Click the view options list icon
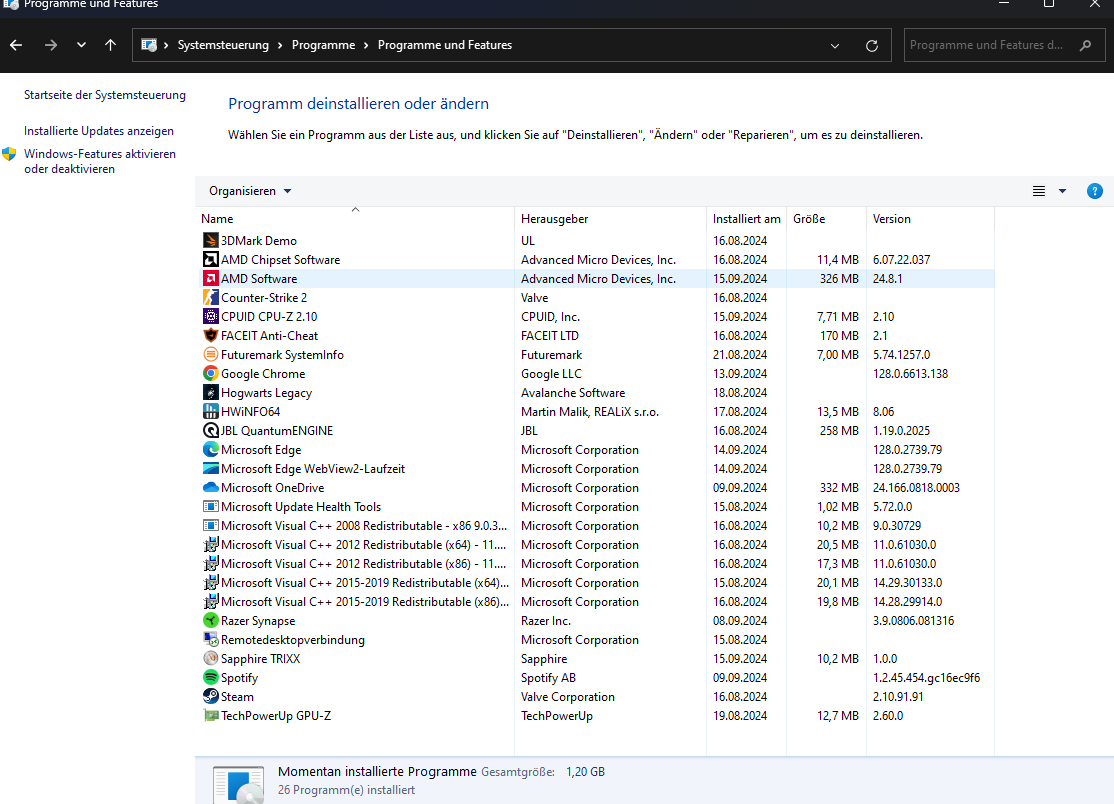The image size is (1114, 804). pyautogui.click(x=1039, y=191)
